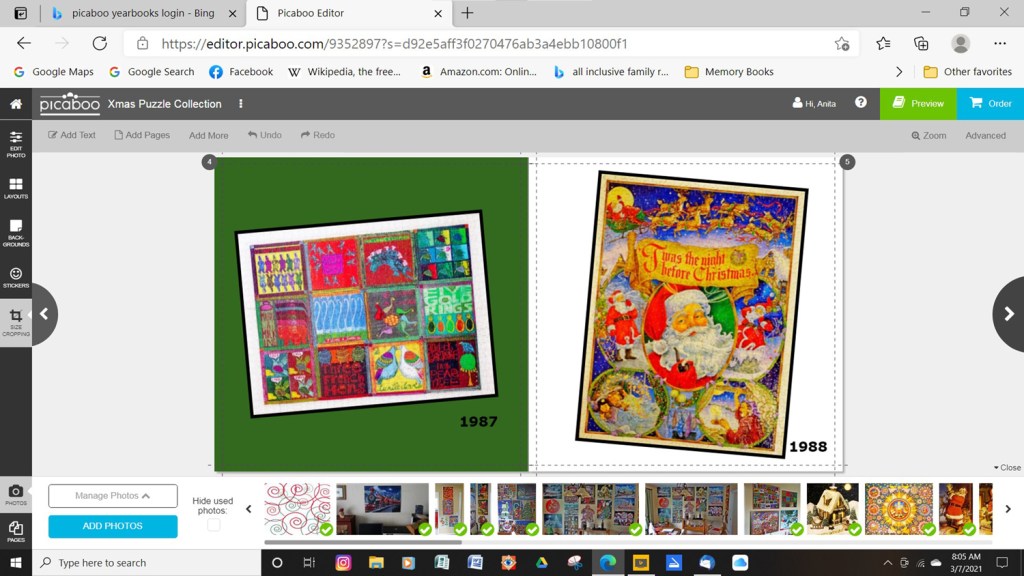Open the Pages panel in sidebar

click(x=15, y=532)
